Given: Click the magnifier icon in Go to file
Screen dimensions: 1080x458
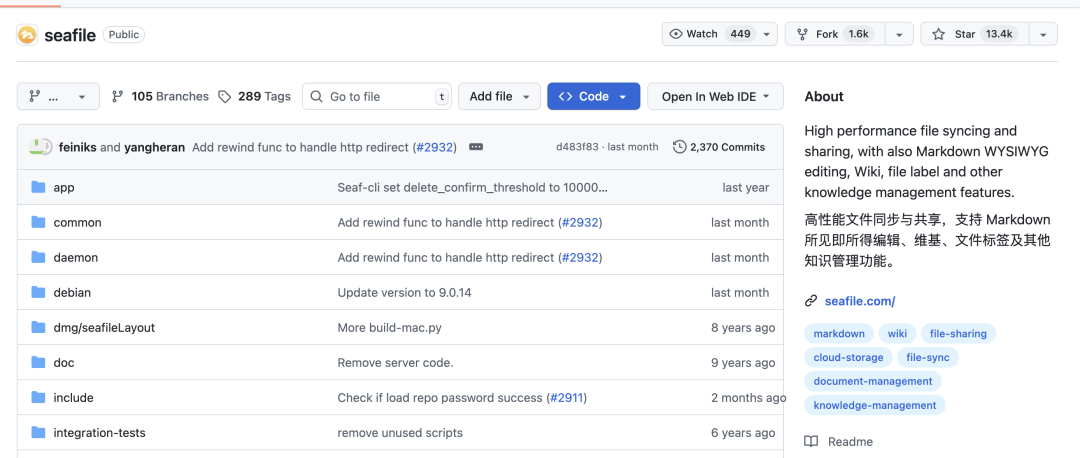Looking at the screenshot, I should point(316,96).
